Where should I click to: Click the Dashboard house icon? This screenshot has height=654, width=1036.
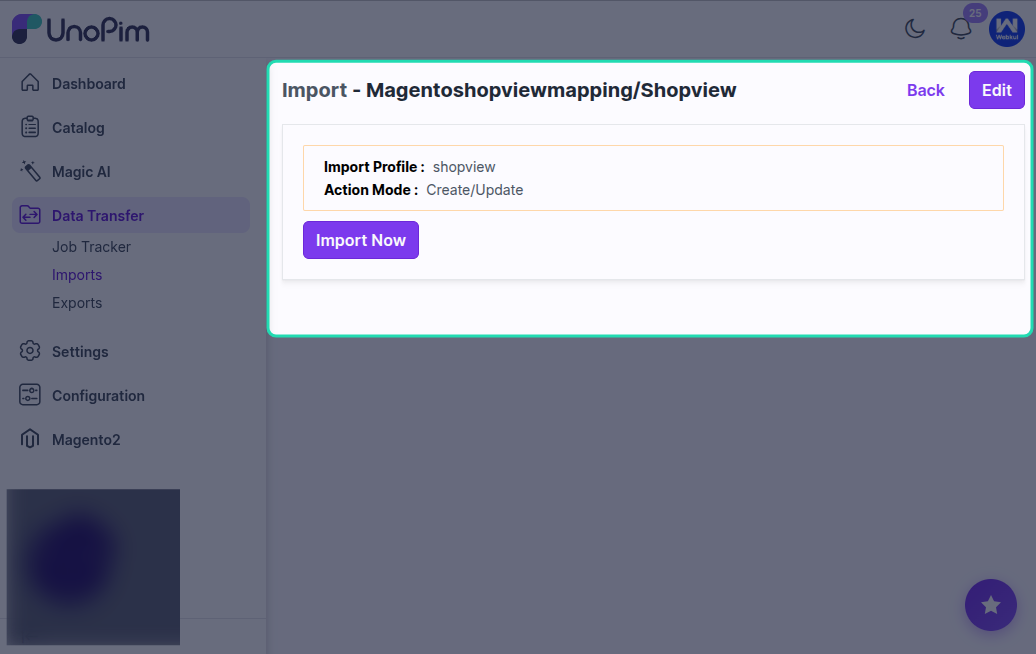(30, 83)
